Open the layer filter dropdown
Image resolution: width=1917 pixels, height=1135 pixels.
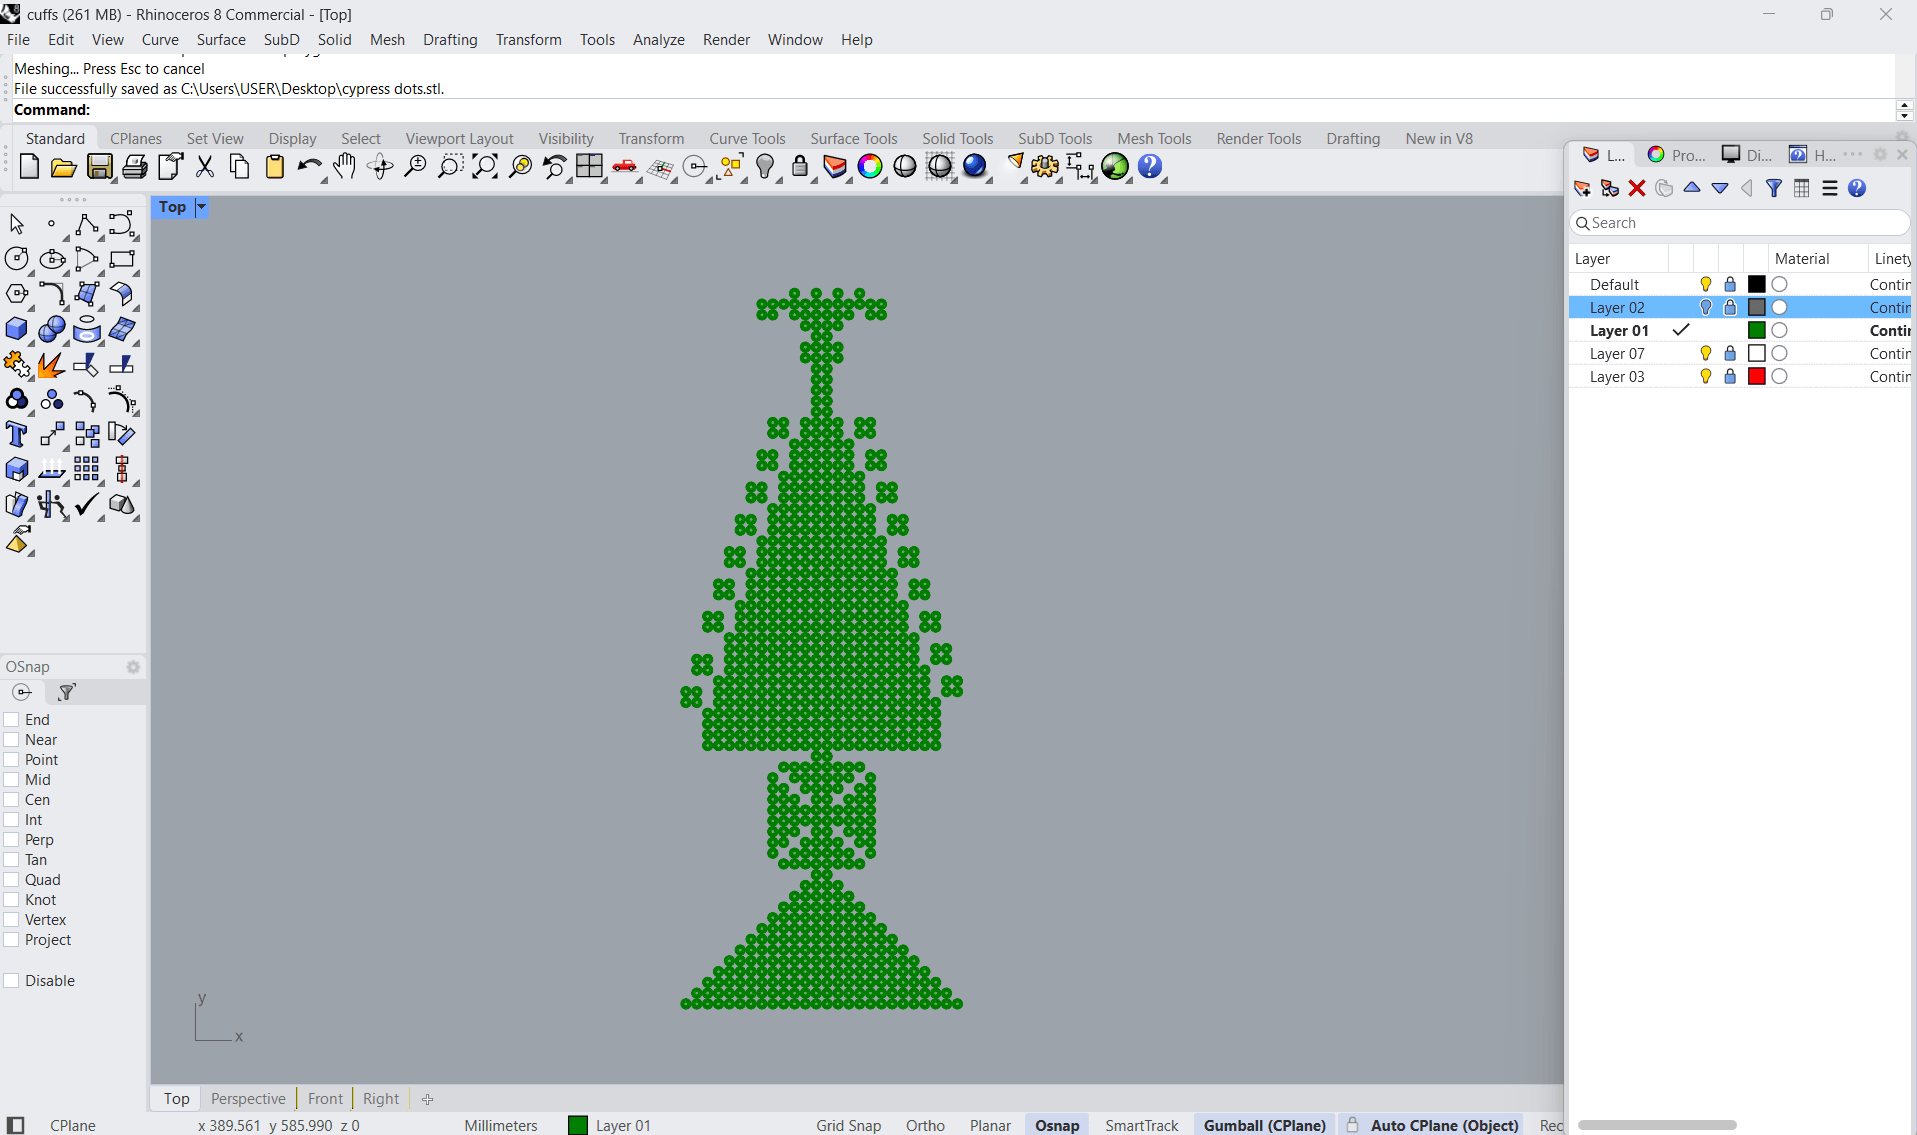click(x=1773, y=188)
